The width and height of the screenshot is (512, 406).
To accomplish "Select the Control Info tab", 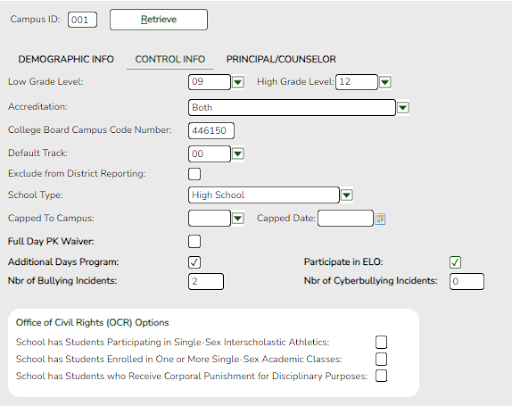I will 170,59.
